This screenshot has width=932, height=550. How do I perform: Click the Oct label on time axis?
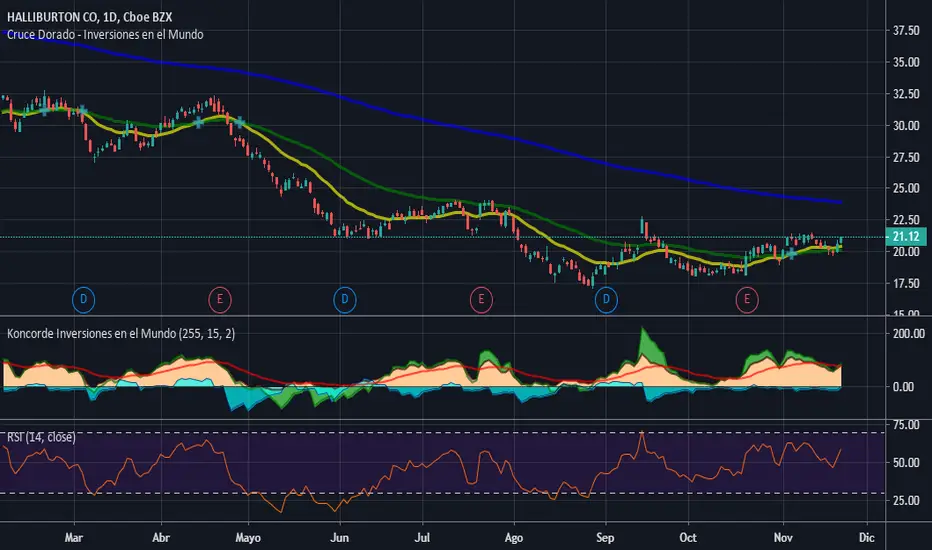coord(688,538)
